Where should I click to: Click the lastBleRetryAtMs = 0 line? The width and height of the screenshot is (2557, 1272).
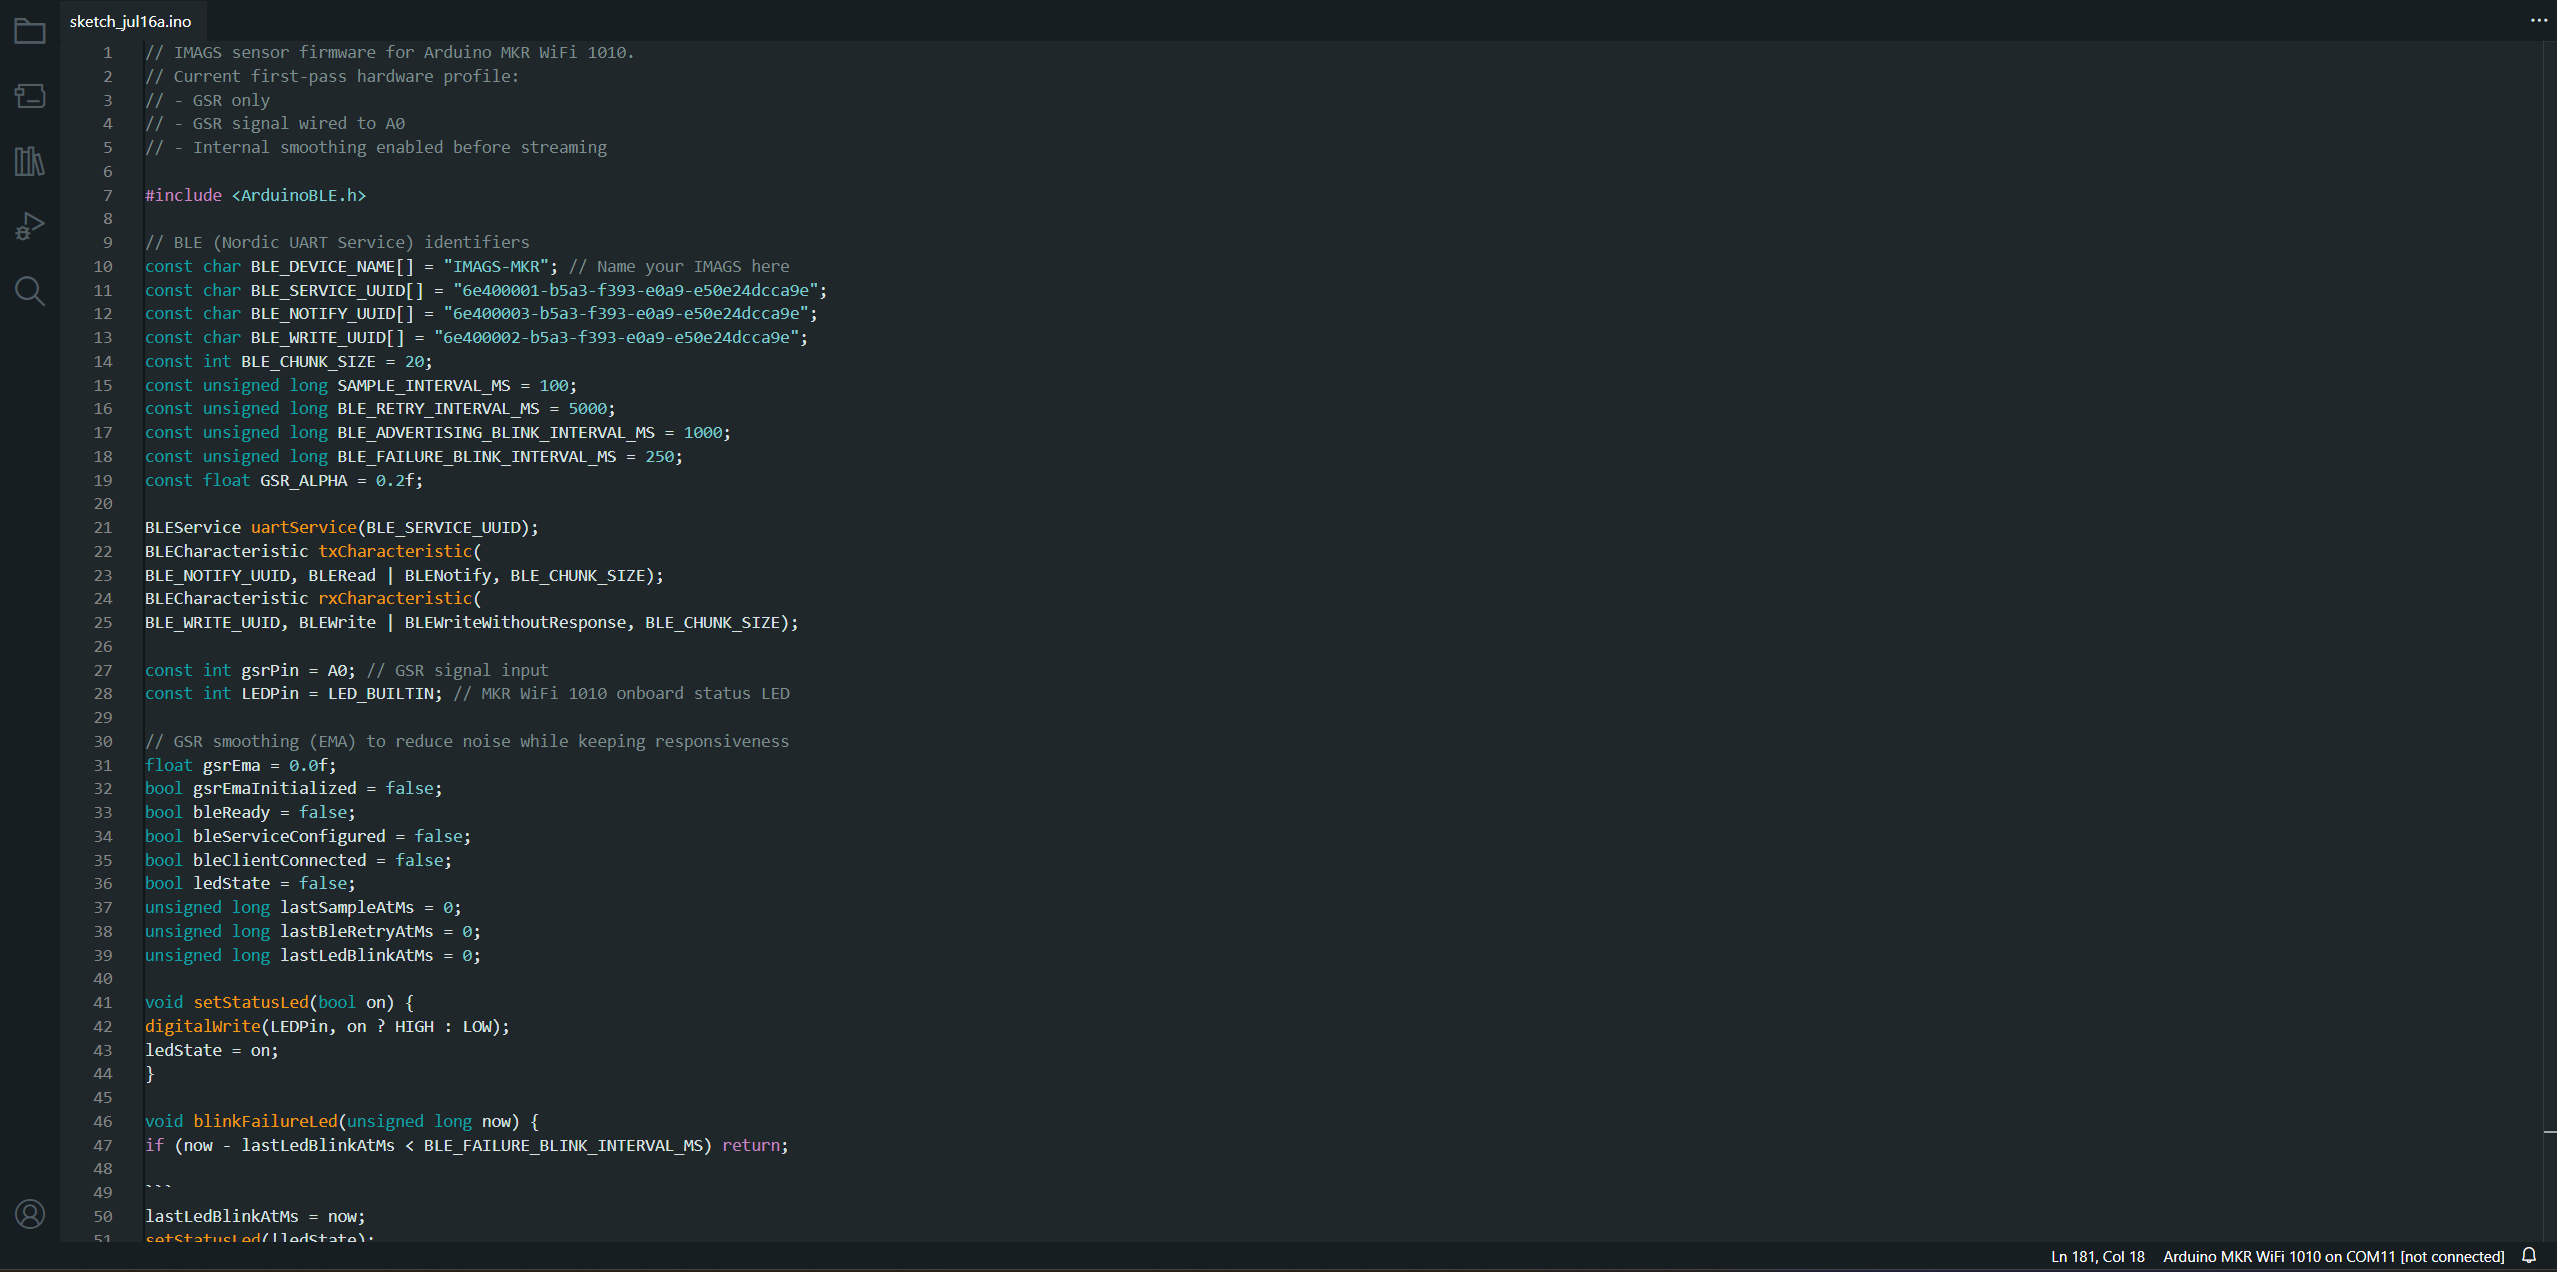(x=313, y=931)
